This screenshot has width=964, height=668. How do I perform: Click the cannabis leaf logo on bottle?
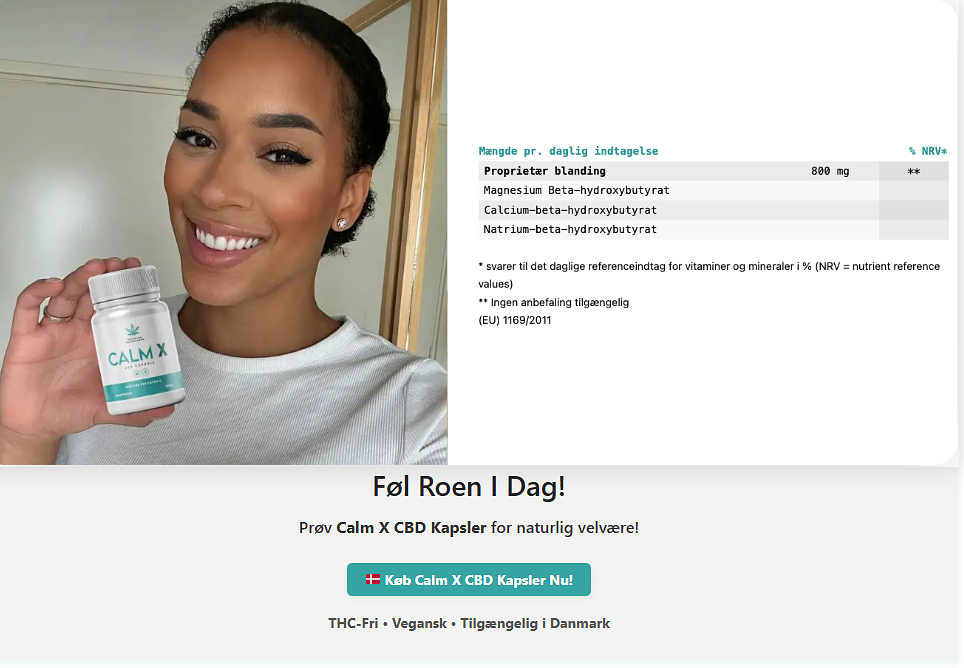pyautogui.click(x=132, y=331)
